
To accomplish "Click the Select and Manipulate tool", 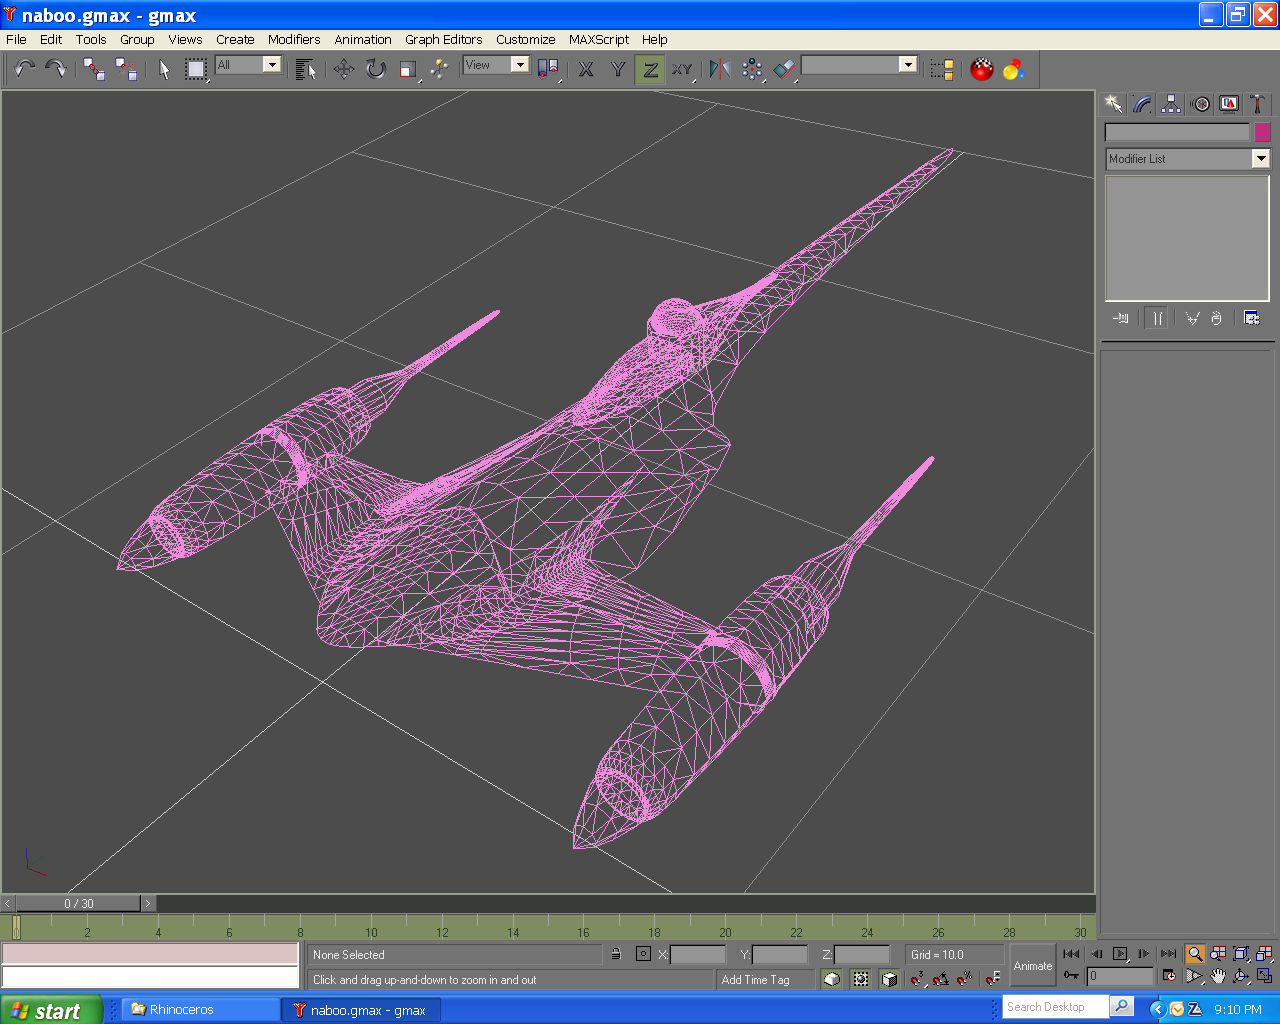I will click(x=440, y=68).
